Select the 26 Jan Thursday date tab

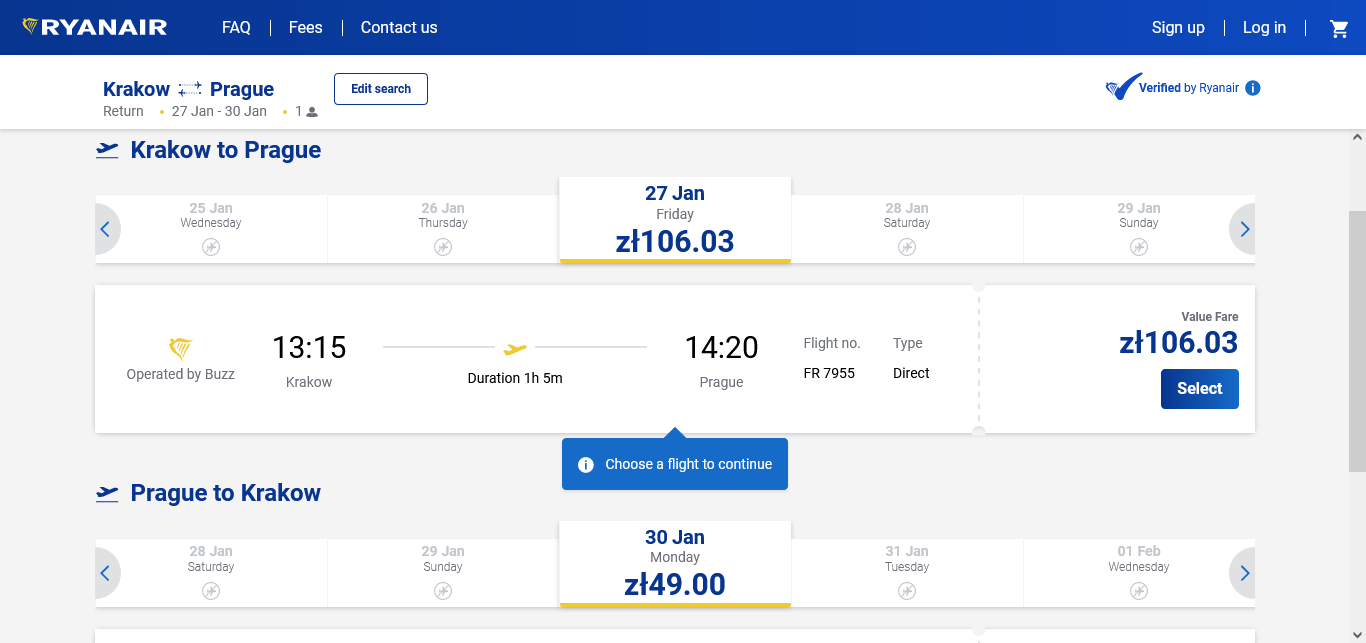click(443, 229)
